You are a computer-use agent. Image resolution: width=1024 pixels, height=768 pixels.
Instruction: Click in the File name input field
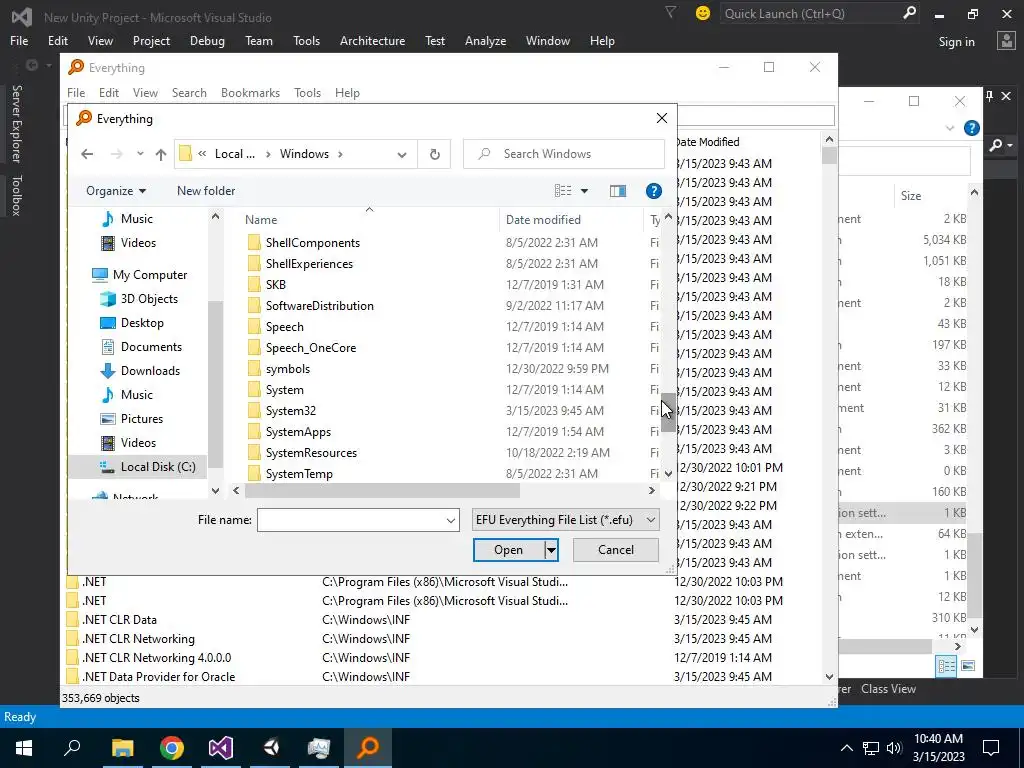pos(351,520)
